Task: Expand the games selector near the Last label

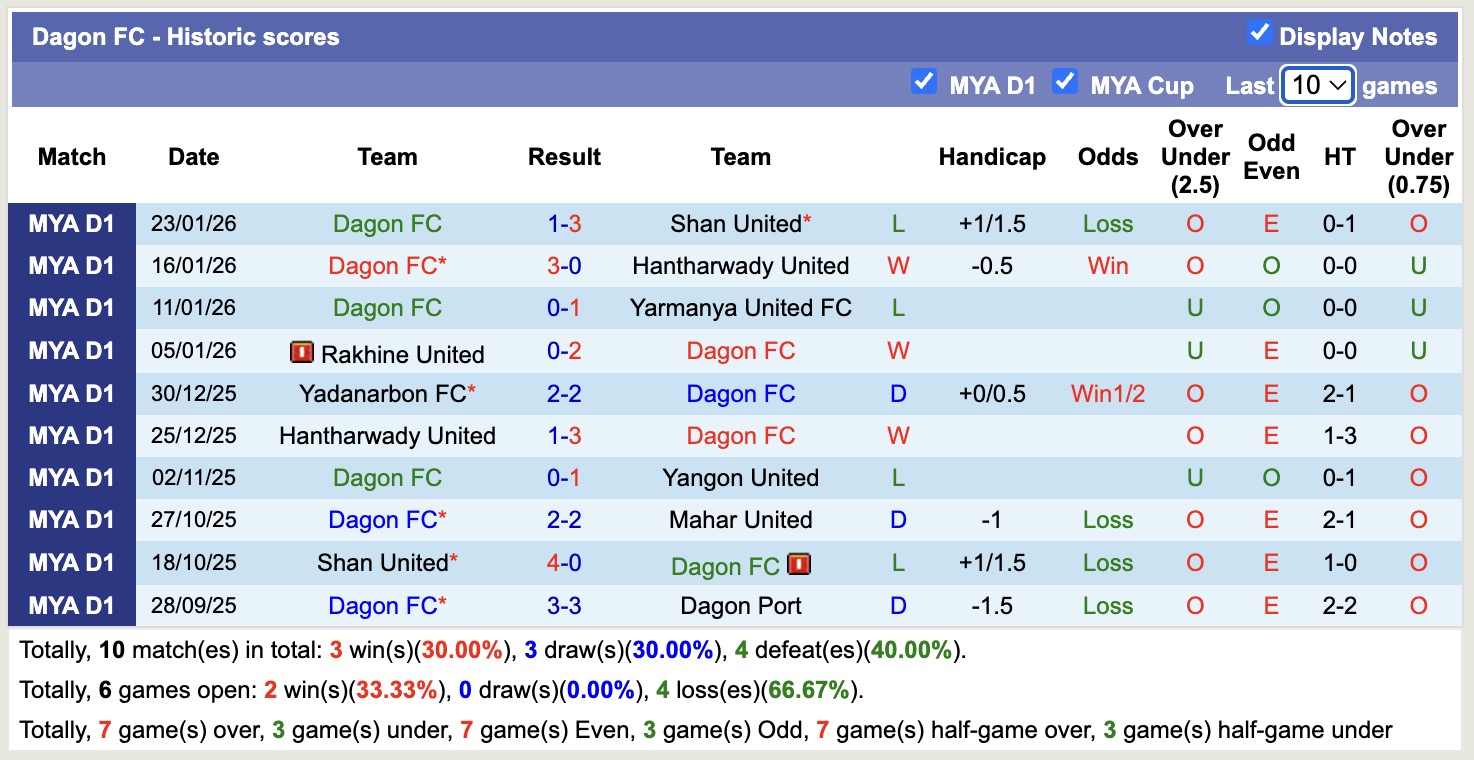Action: (1317, 86)
